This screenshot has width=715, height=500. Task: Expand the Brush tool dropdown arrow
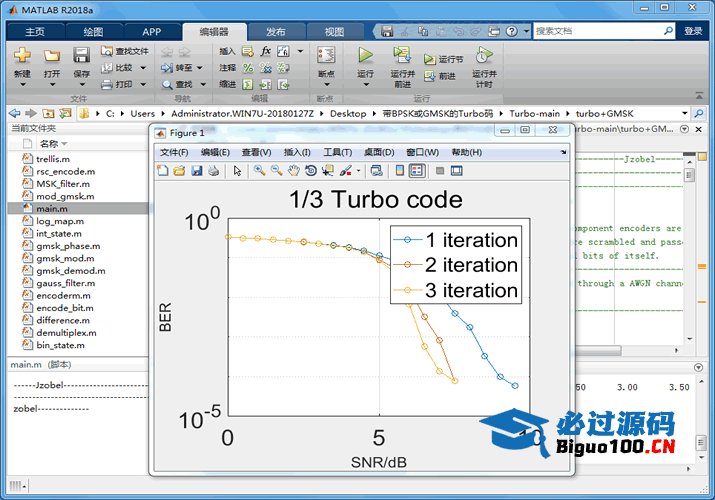357,171
